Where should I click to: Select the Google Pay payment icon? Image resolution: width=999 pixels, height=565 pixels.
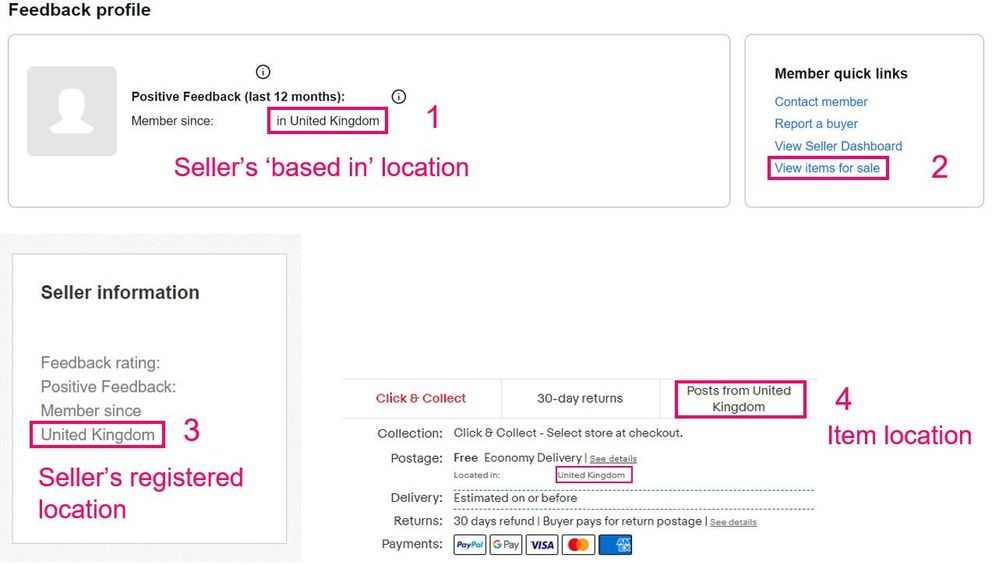coord(506,545)
